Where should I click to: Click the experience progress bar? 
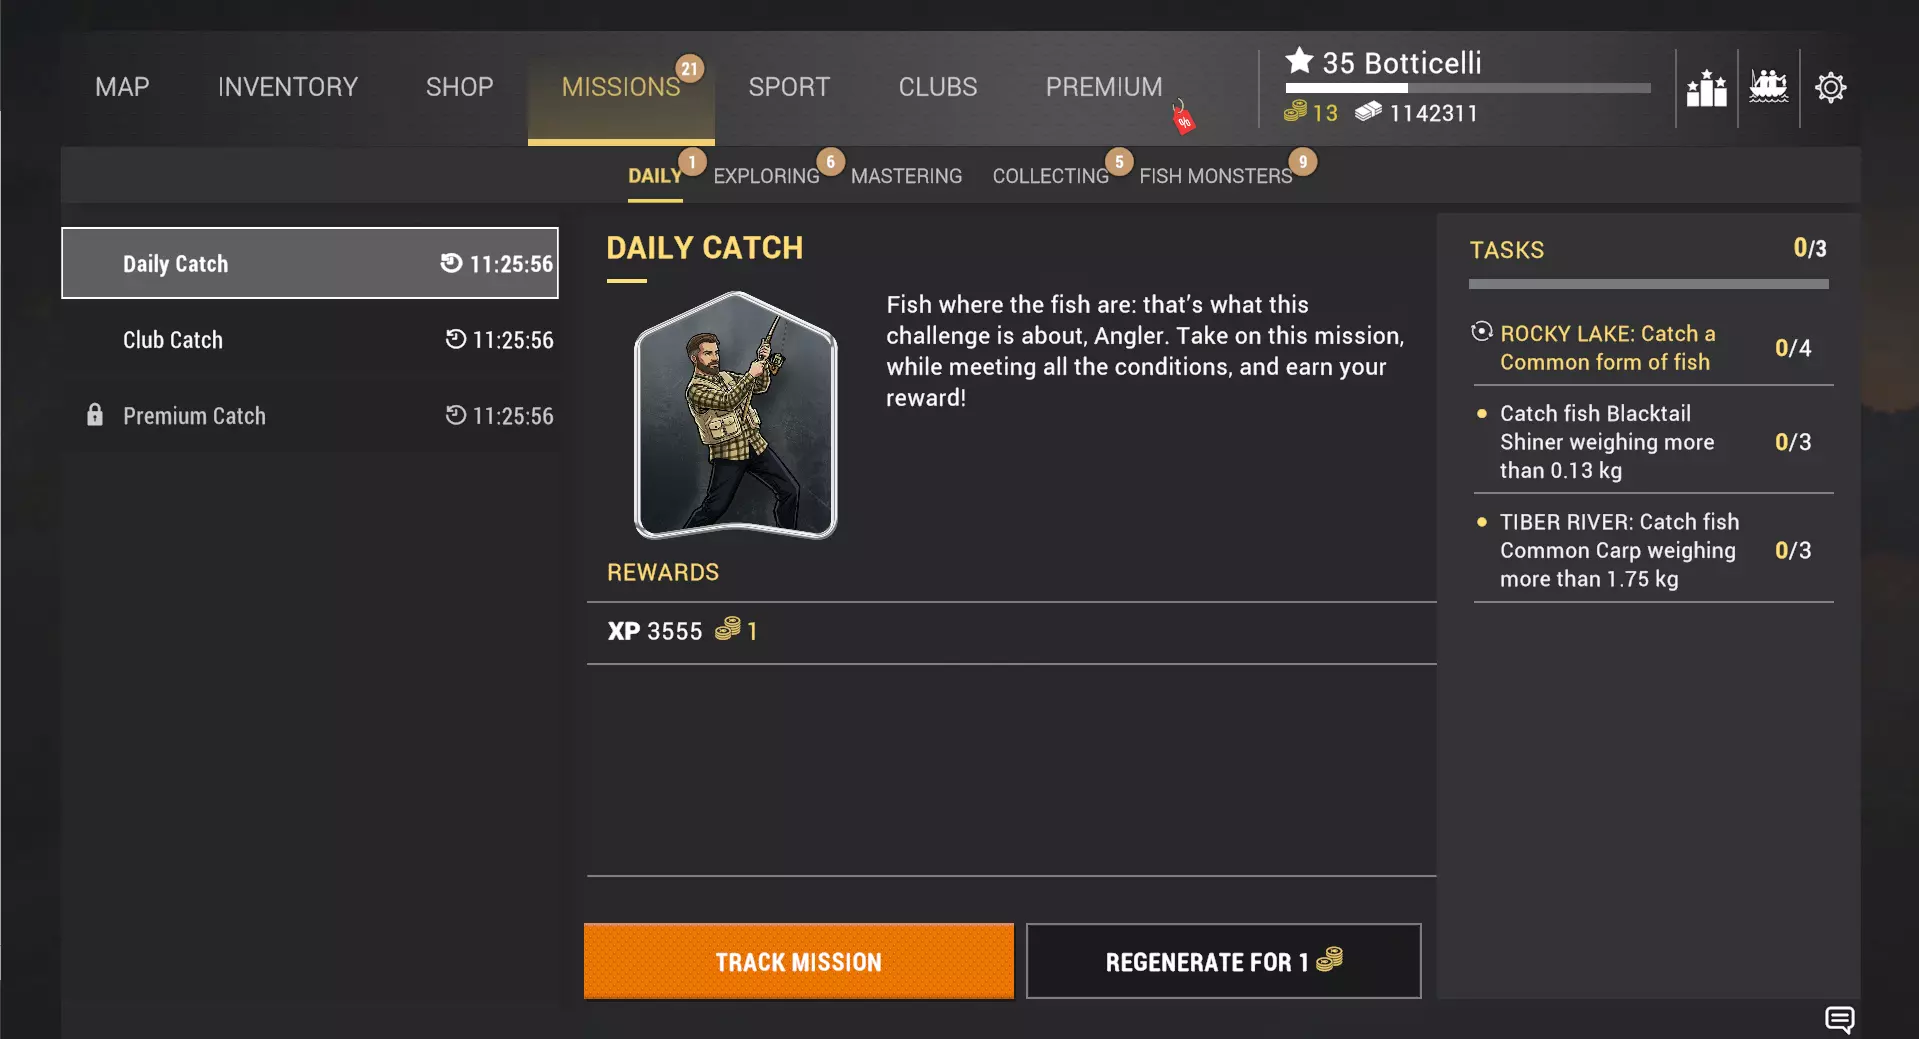pyautogui.click(x=1467, y=89)
